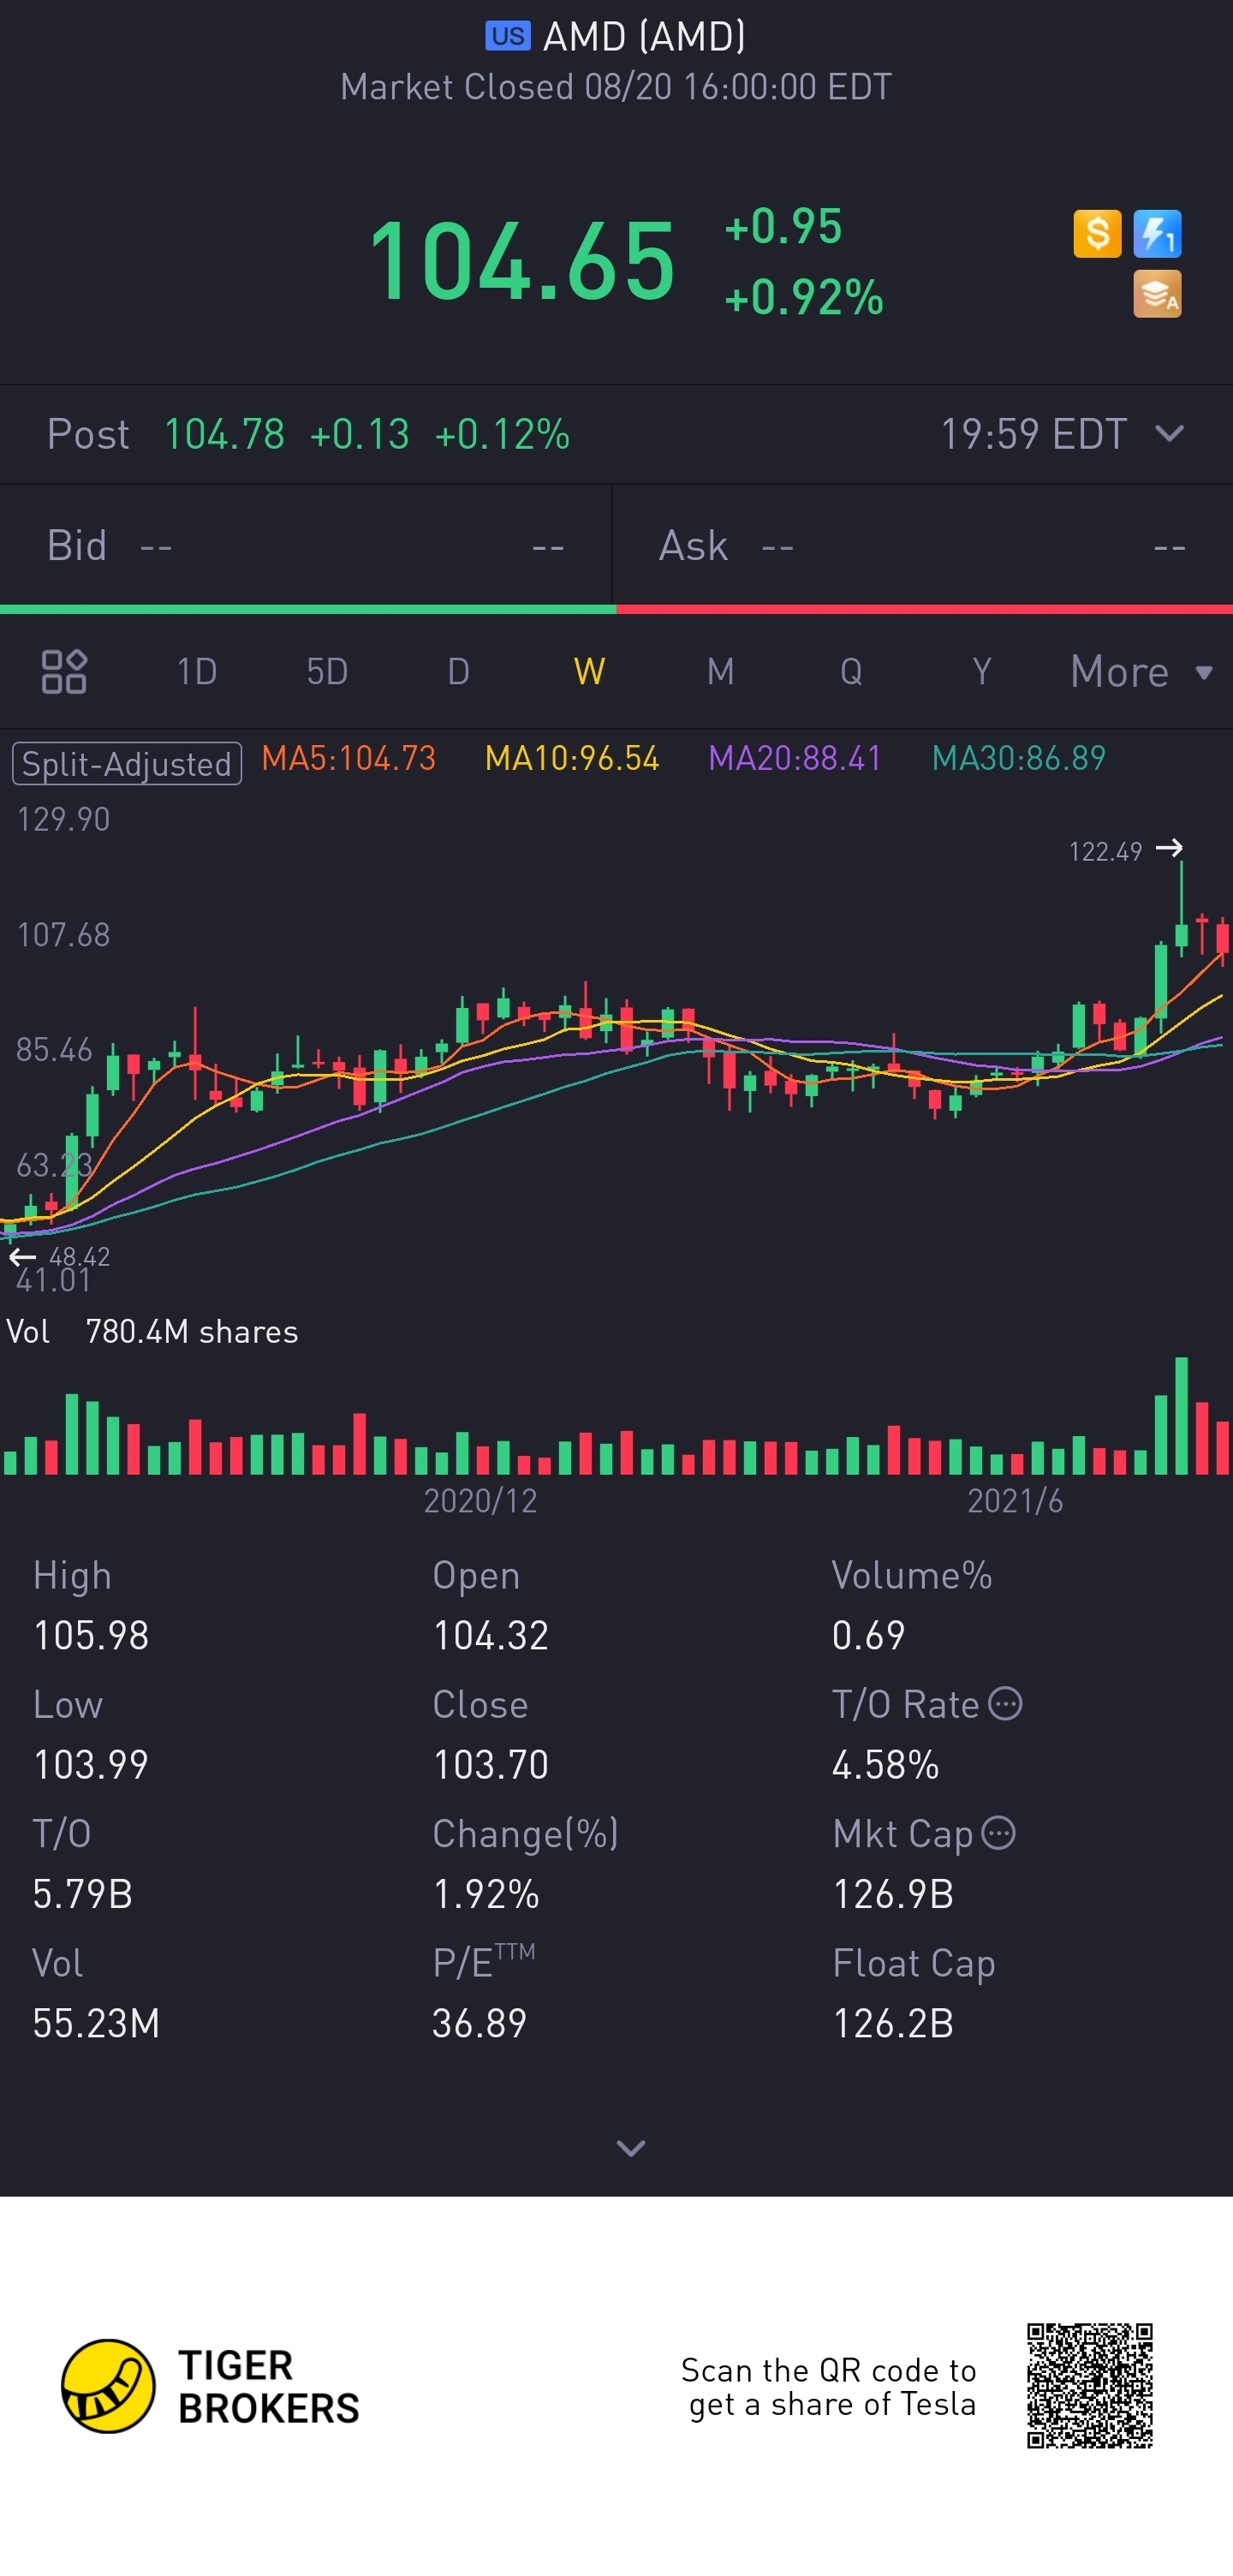The image size is (1233, 2576).
Task: Tap the MA5:104.73 indicator label
Action: pos(349,758)
